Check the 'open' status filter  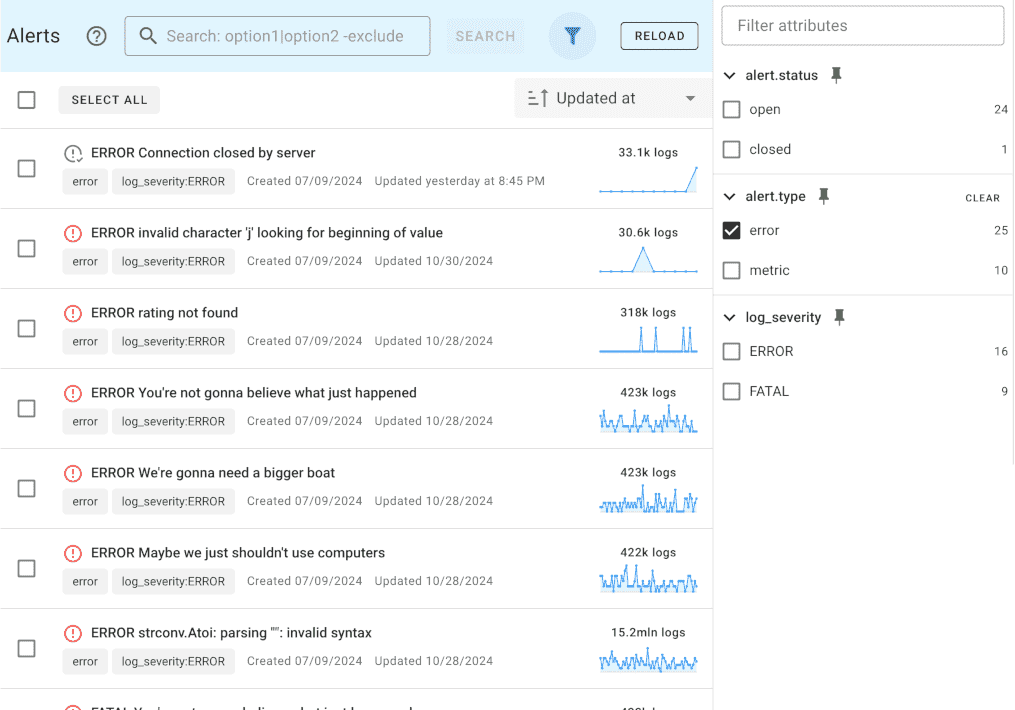point(731,109)
